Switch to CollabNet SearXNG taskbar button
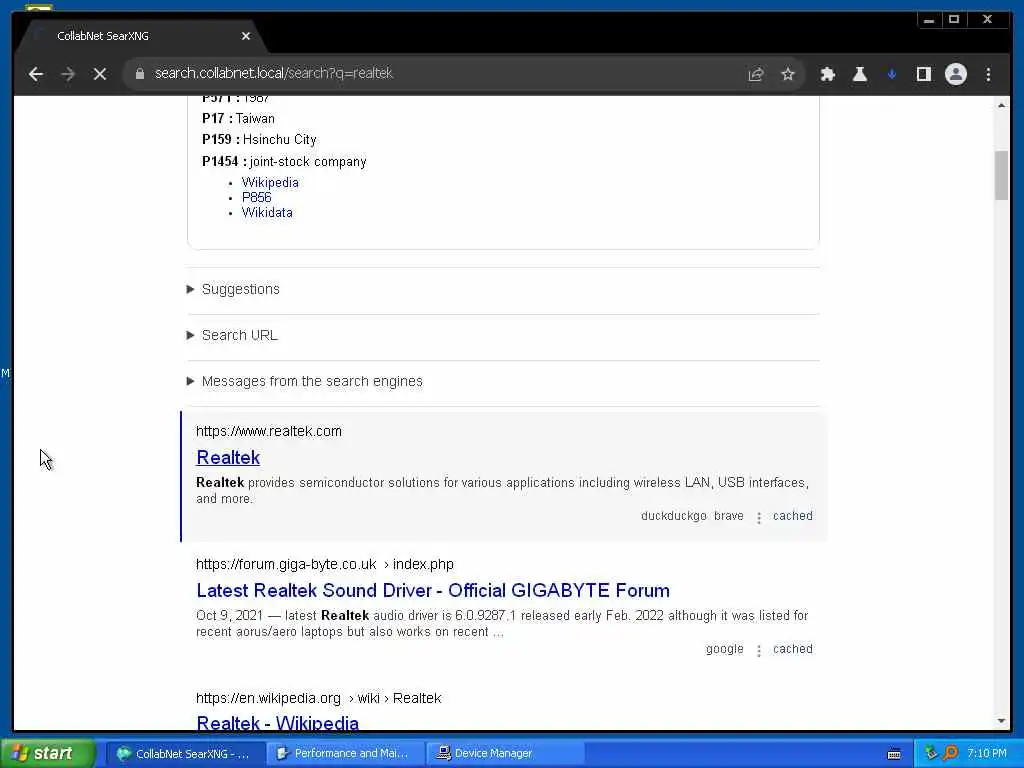Image resolution: width=1024 pixels, height=768 pixels. pyautogui.click(x=184, y=753)
